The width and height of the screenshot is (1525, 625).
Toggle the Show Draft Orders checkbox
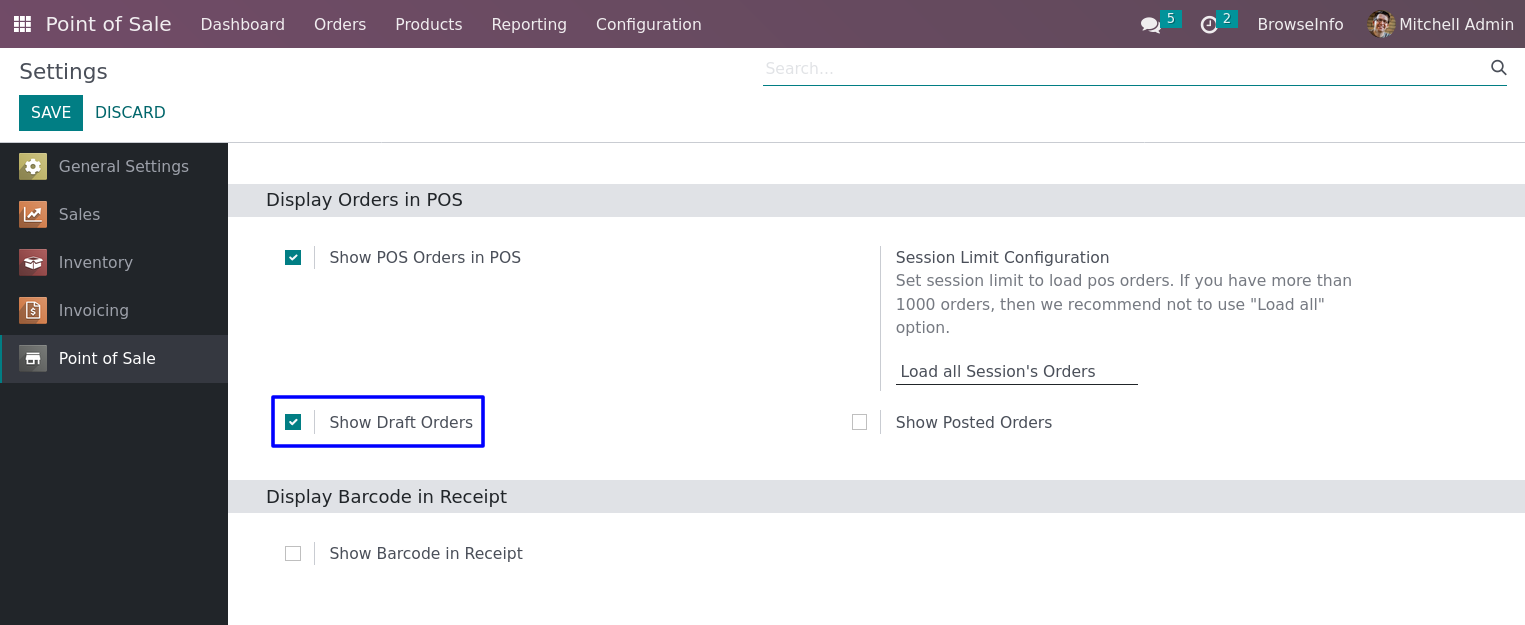pyautogui.click(x=293, y=422)
